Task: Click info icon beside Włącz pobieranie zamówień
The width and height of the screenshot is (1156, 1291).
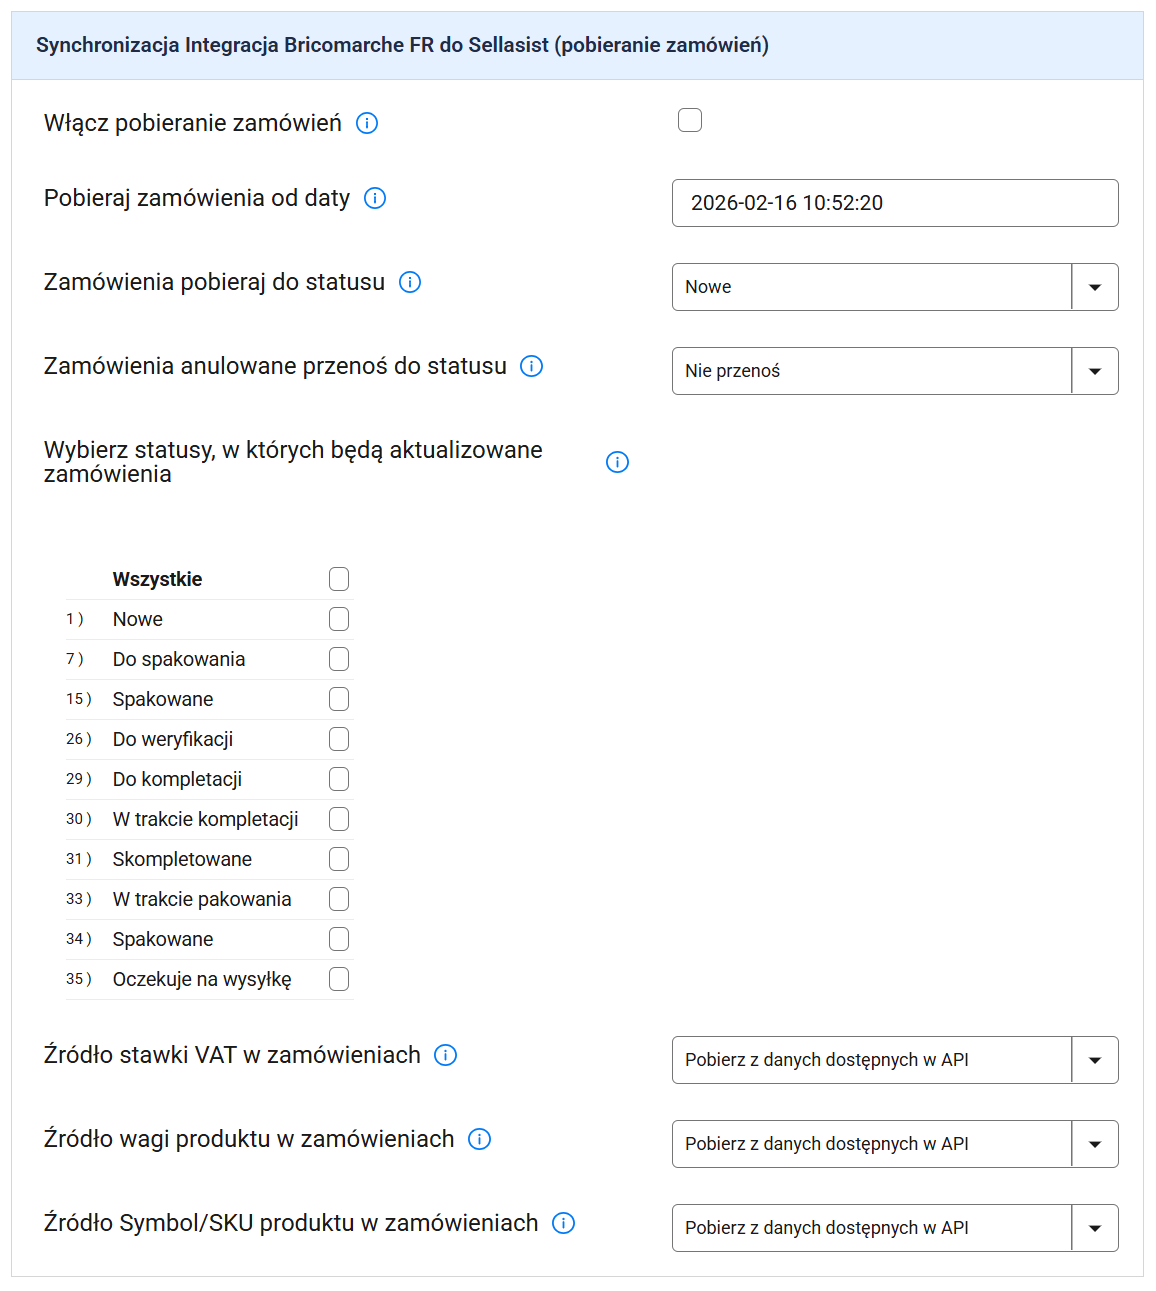Action: pyautogui.click(x=367, y=123)
